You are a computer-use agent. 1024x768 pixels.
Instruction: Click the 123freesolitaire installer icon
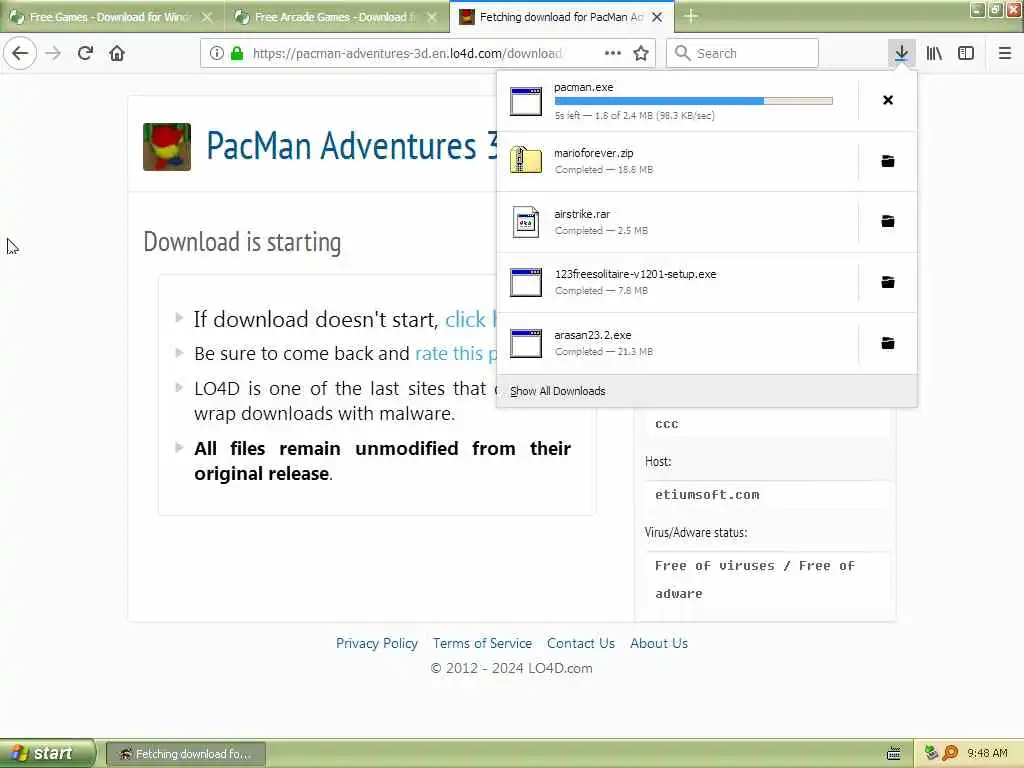pos(526,282)
